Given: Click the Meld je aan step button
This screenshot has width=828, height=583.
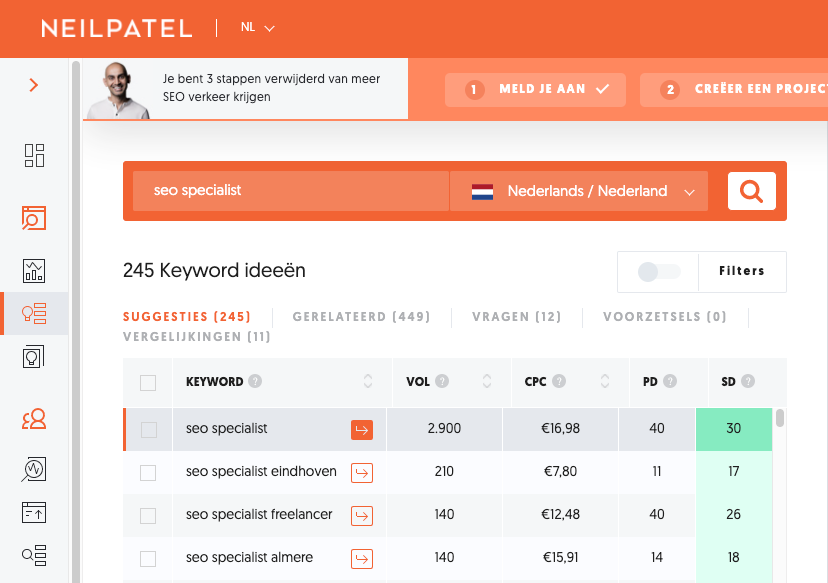Looking at the screenshot, I should pos(535,89).
